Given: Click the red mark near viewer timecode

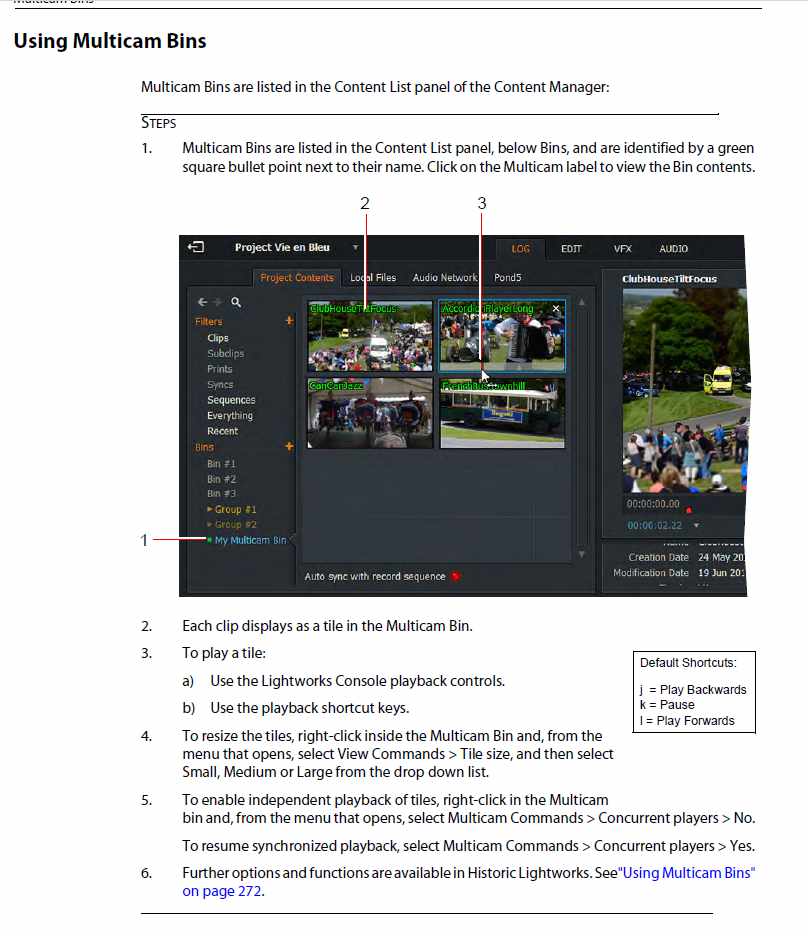Looking at the screenshot, I should coord(689,509).
